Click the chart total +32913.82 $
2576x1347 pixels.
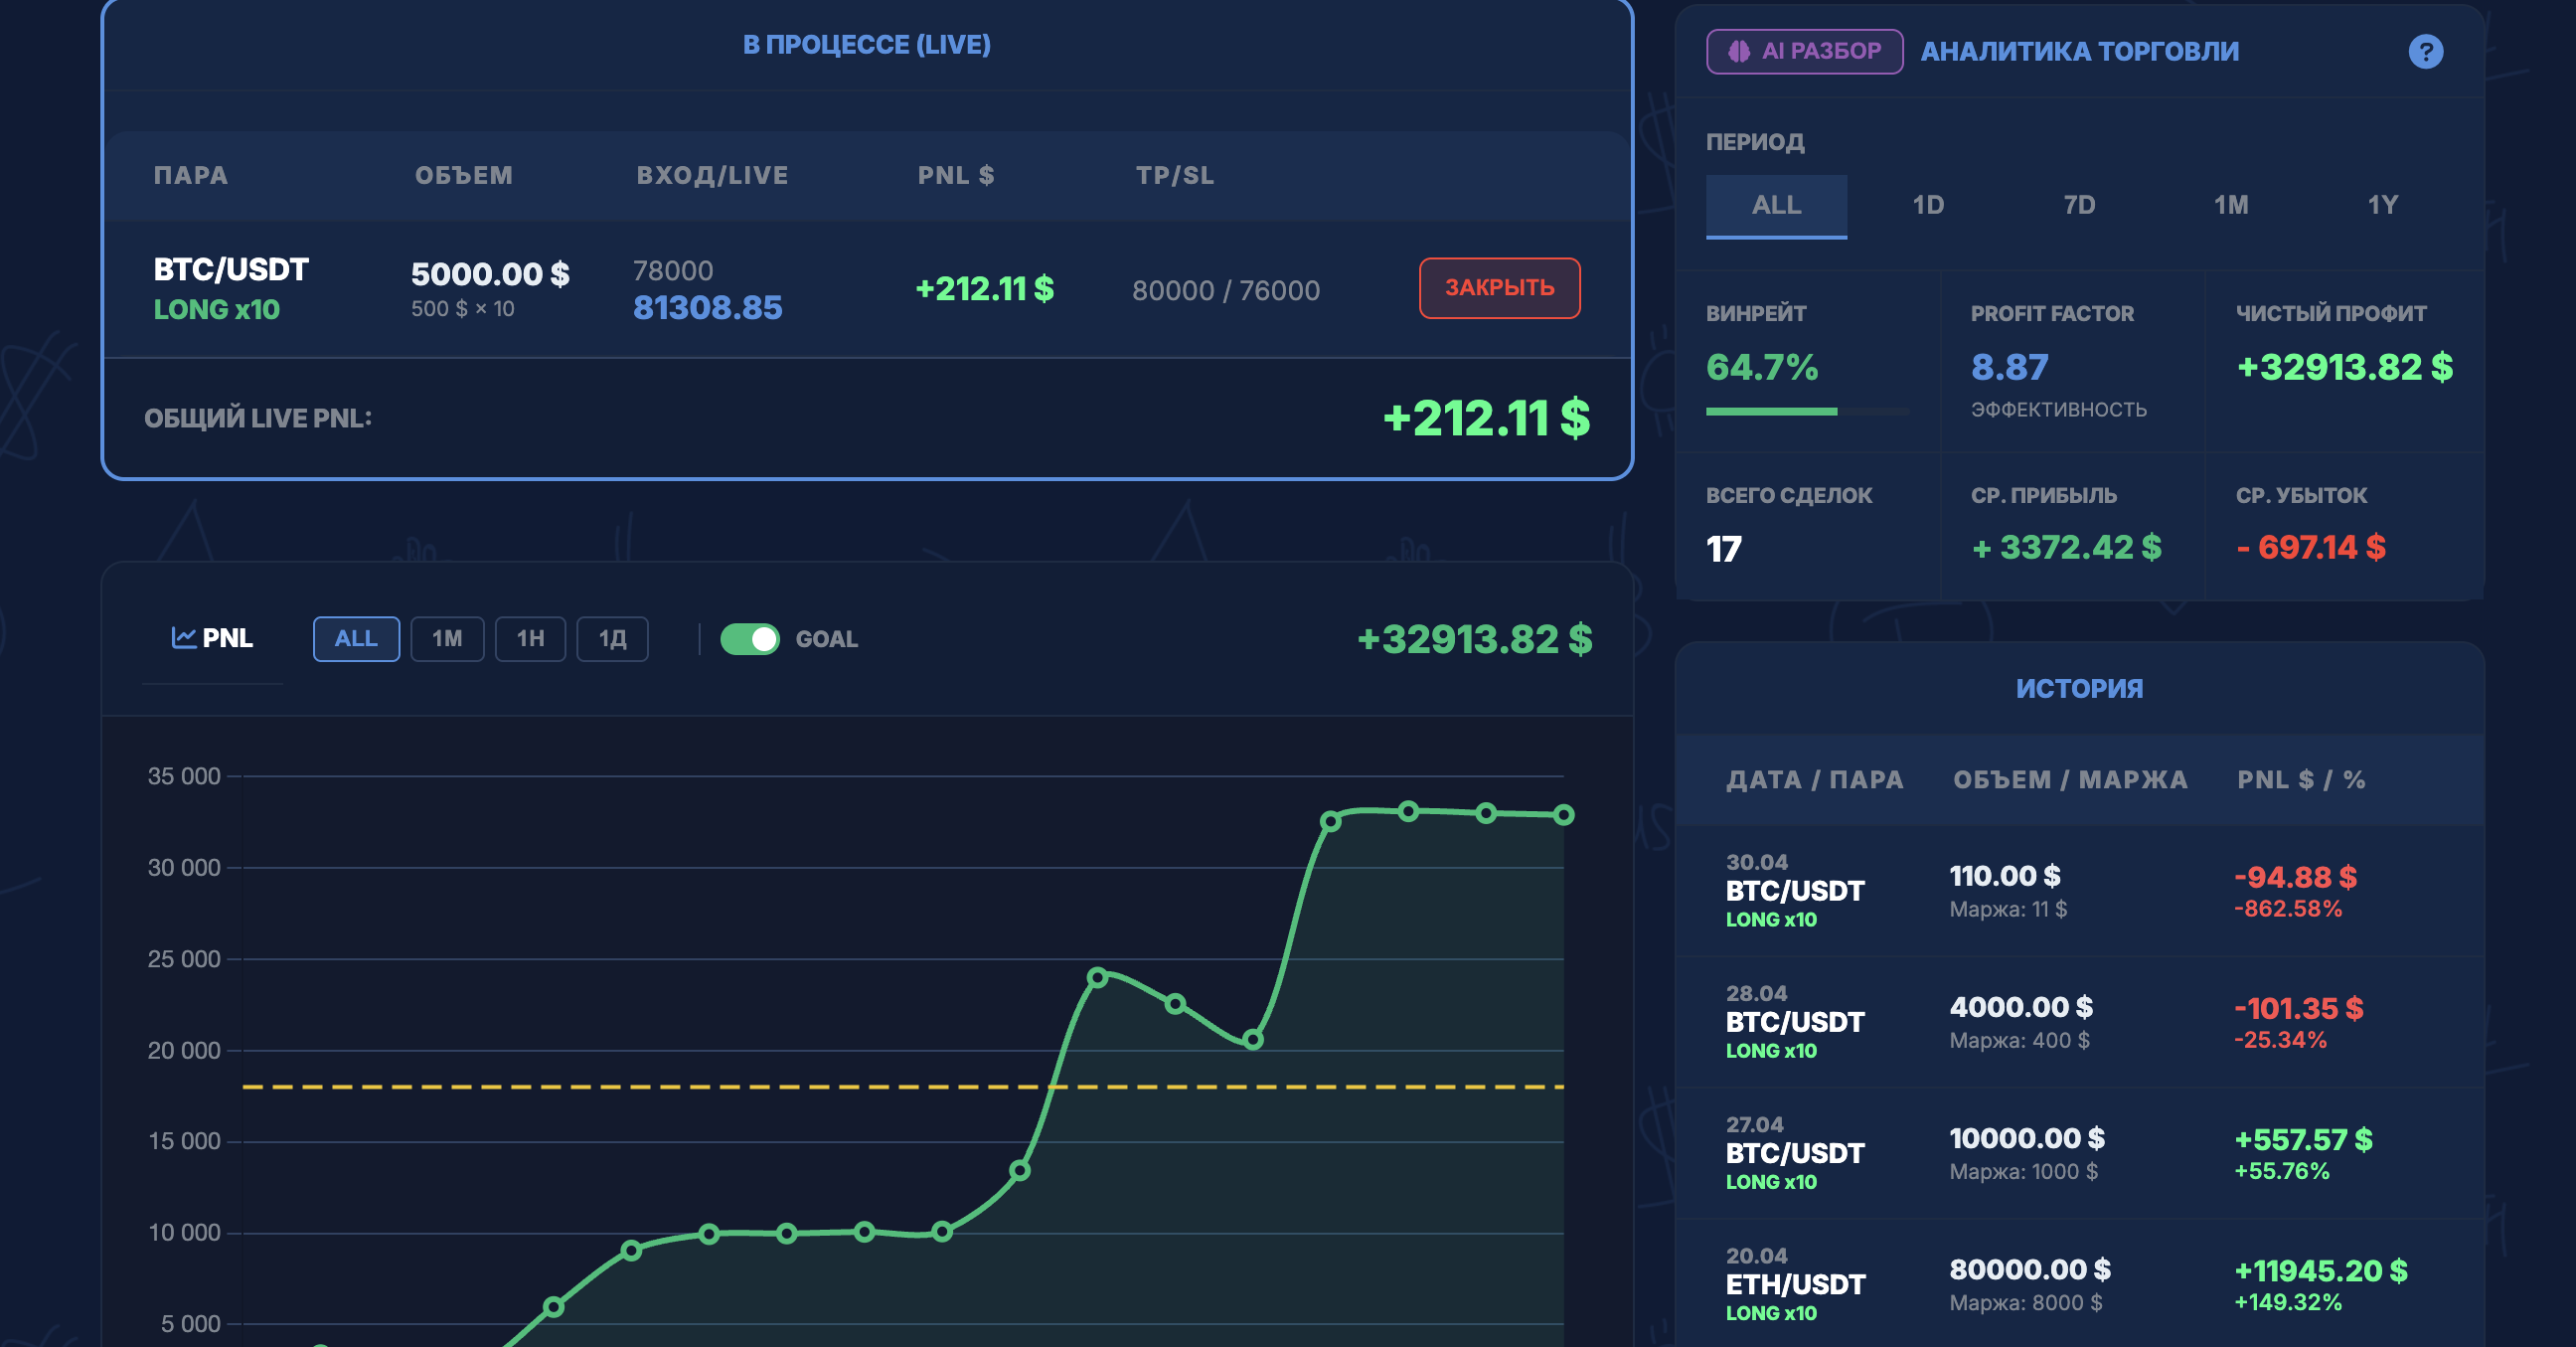1474,639
